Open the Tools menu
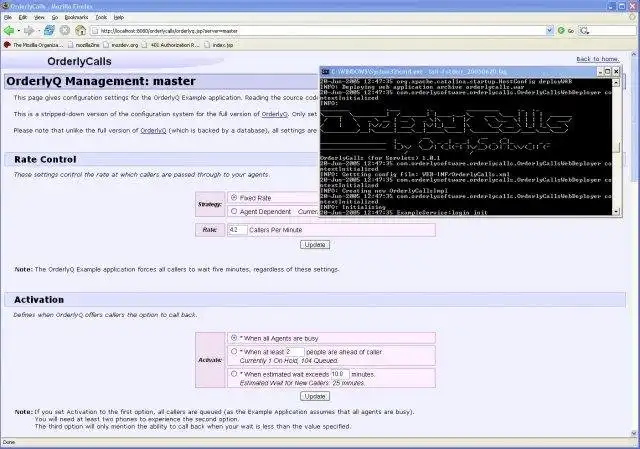The width and height of the screenshot is (640, 449). pos(101,18)
